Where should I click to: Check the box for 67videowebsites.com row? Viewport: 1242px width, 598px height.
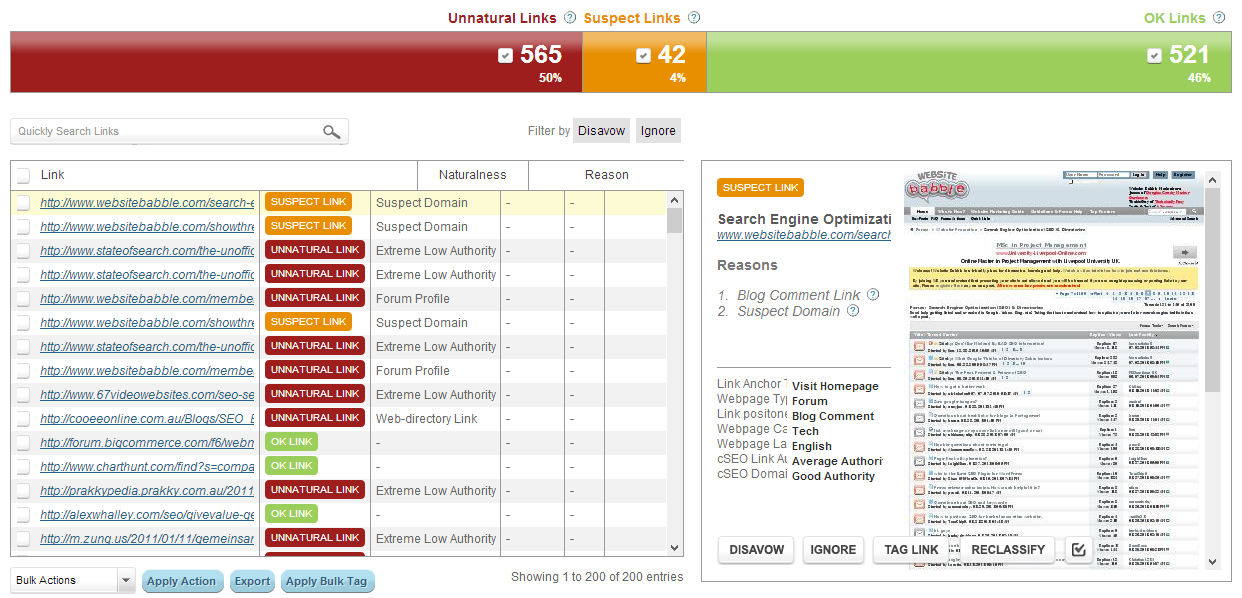[23, 394]
